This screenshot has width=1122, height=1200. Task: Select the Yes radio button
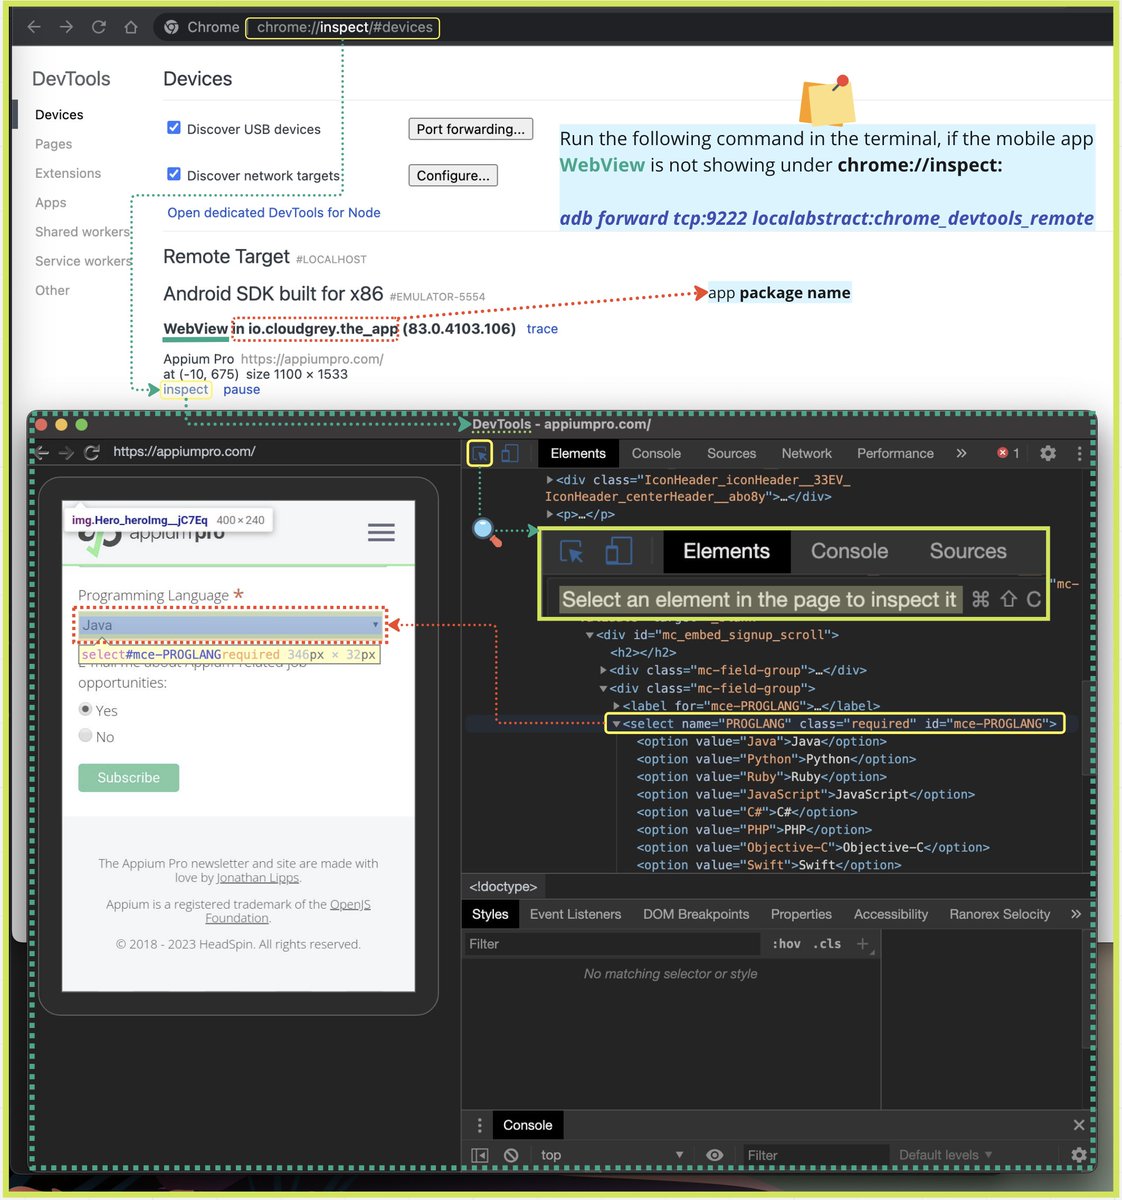pyautogui.click(x=85, y=709)
